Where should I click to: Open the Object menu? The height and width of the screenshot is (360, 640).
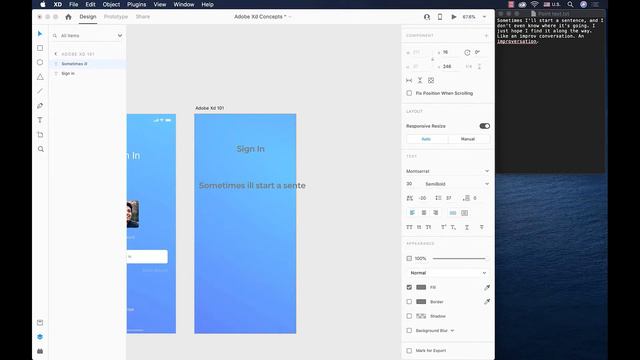point(111,4)
